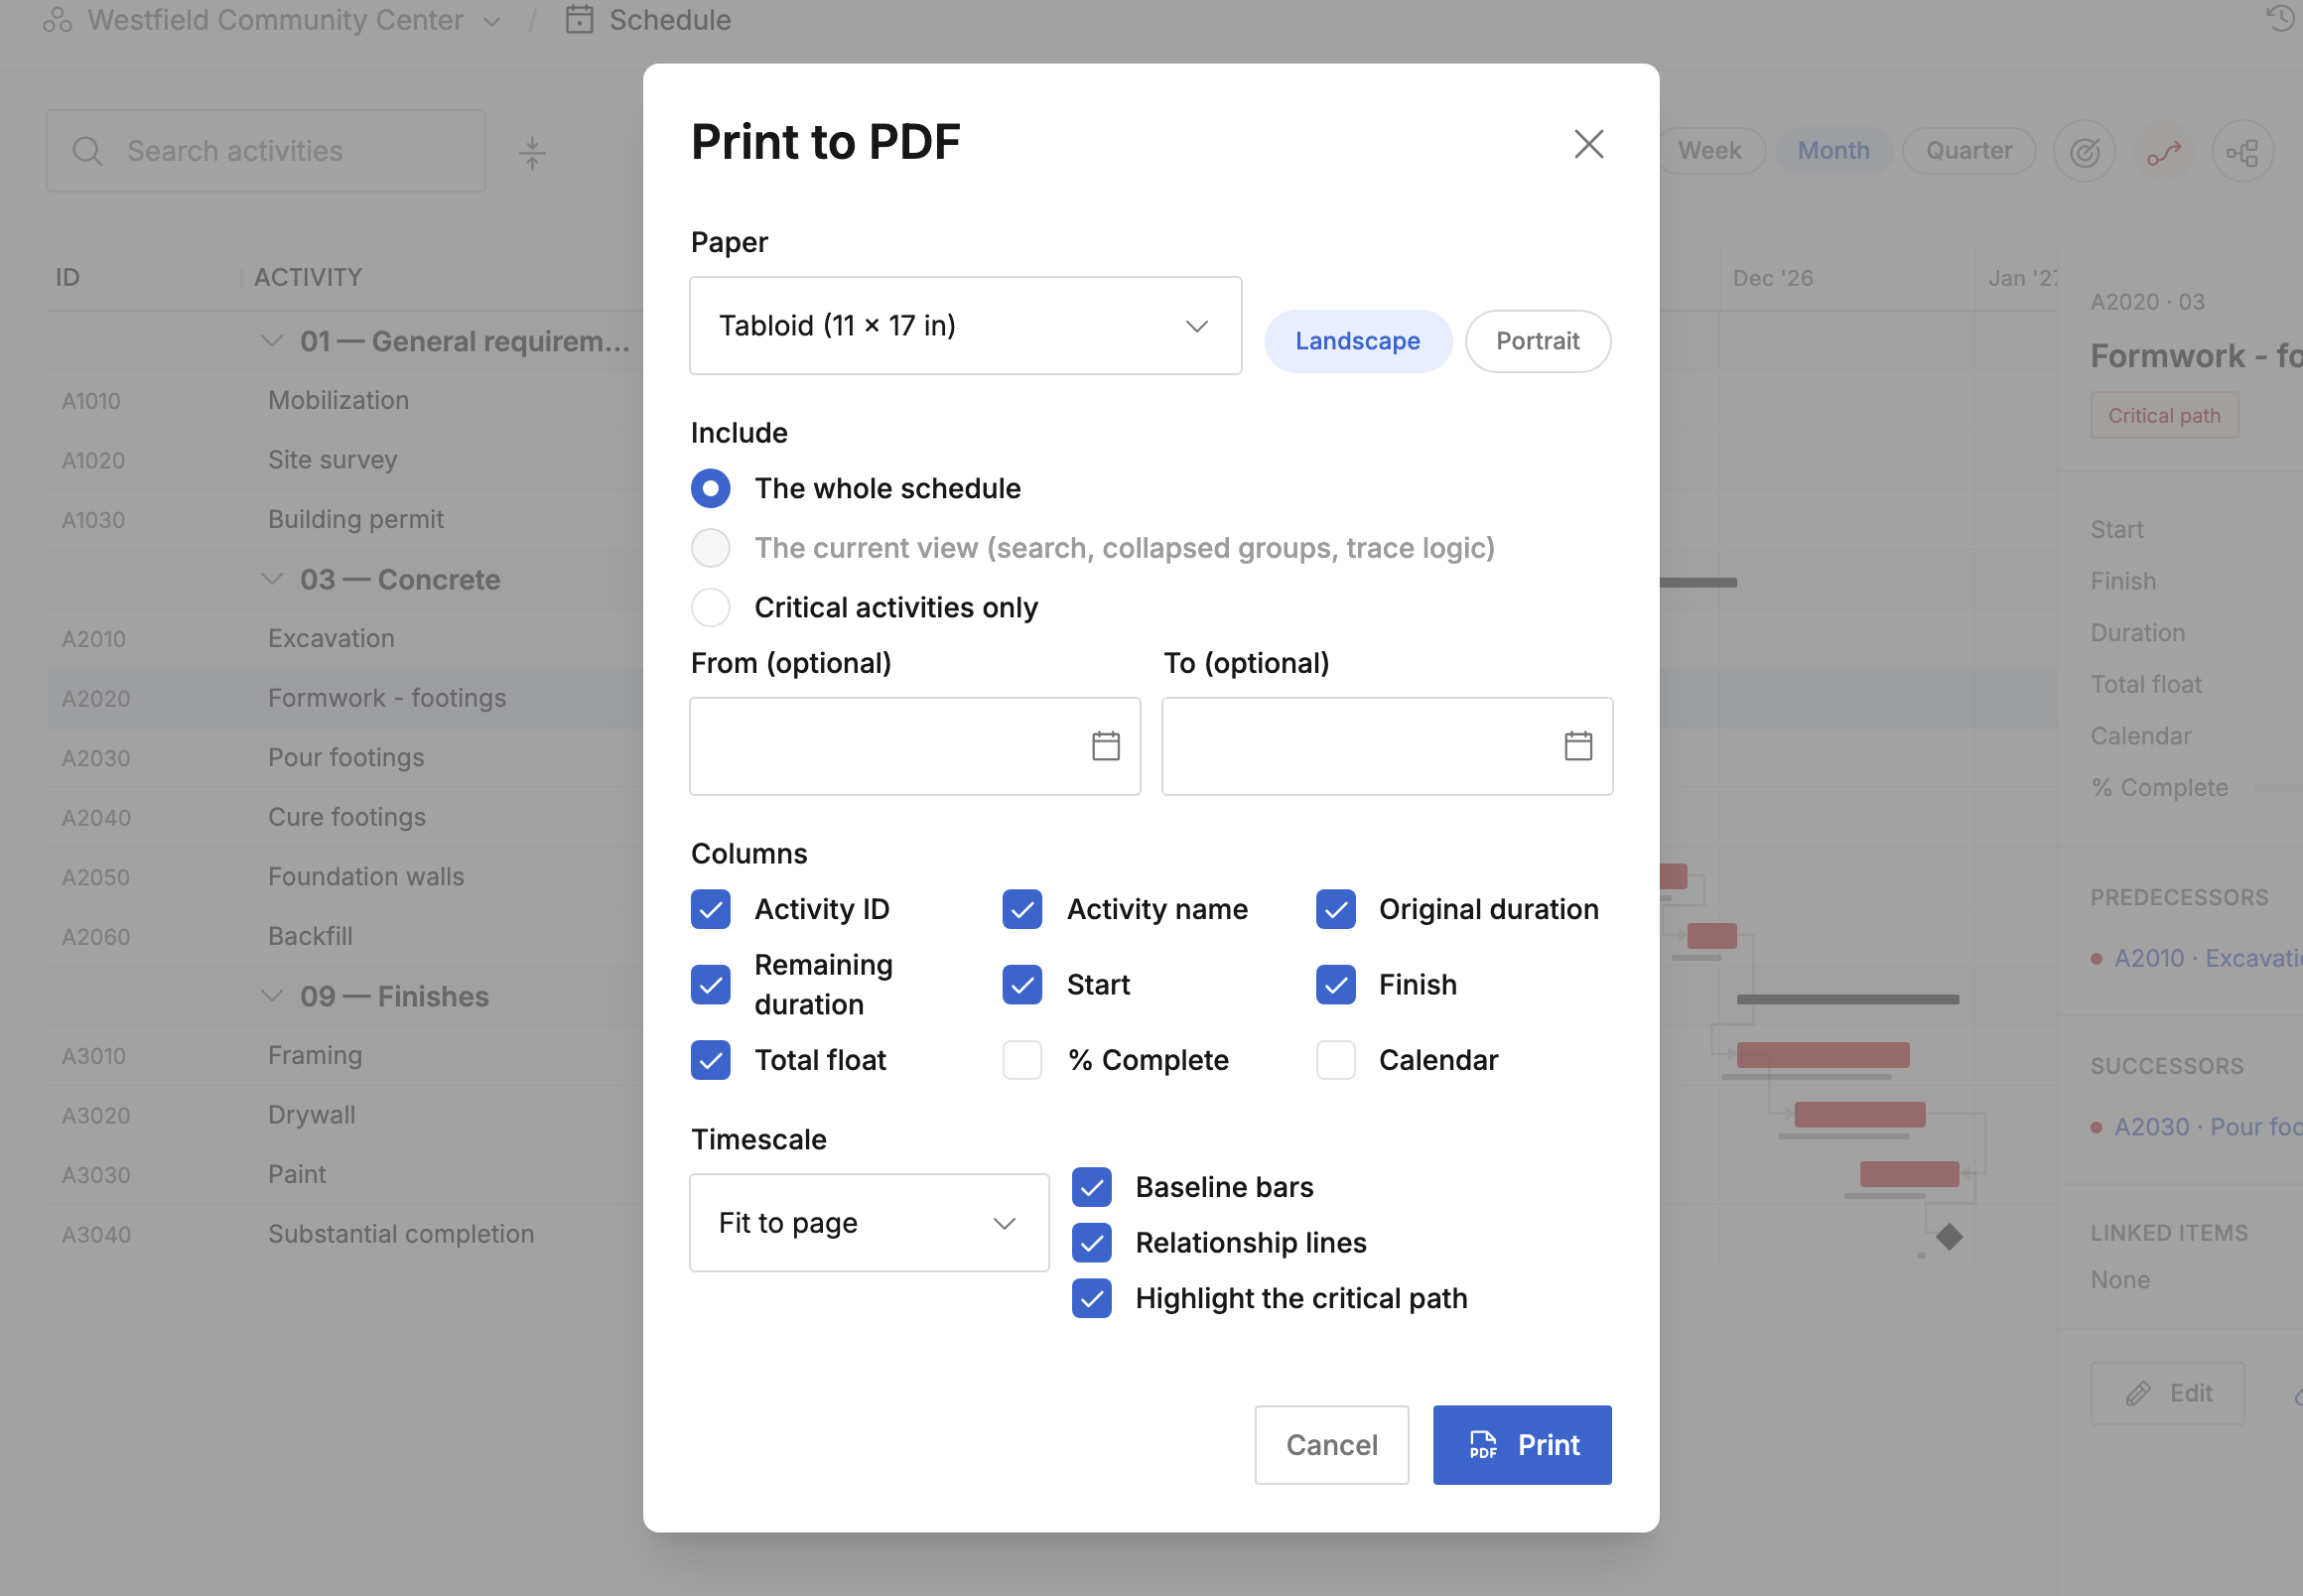Screen dimensions: 2303x1596
Task: Open the Paper size dropdown
Action: (965, 326)
